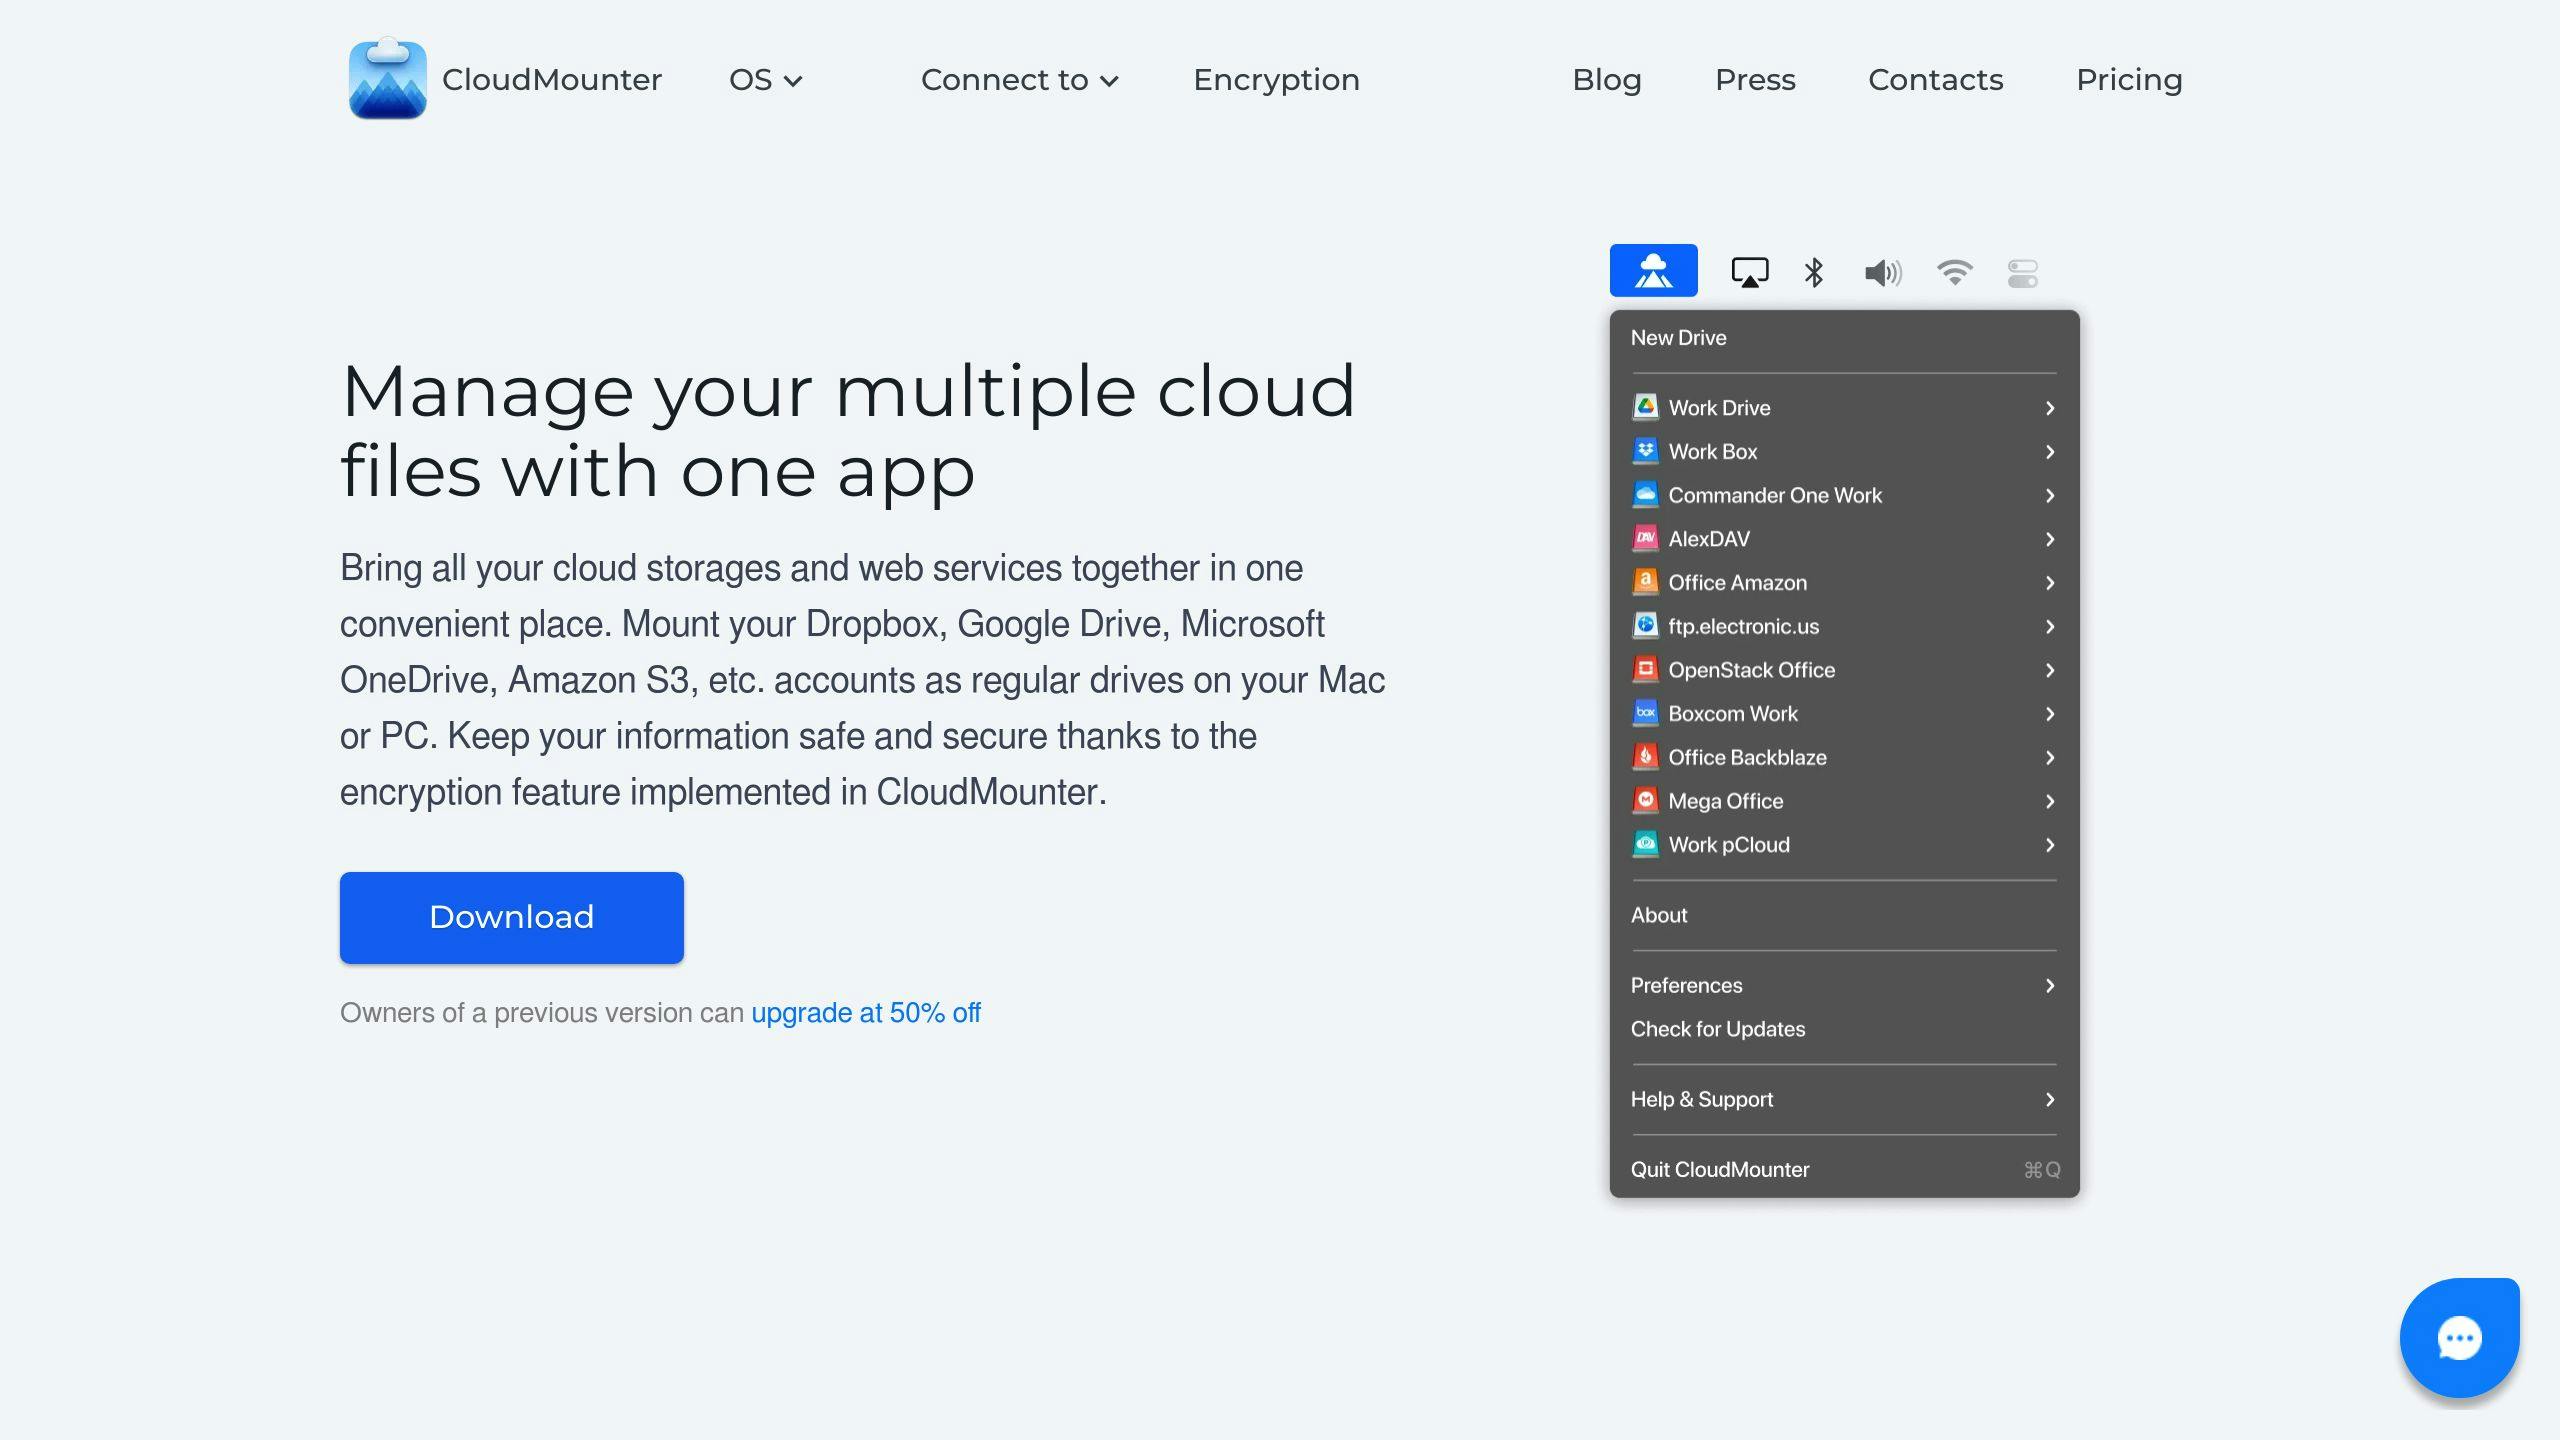Click the Work Drive label

(1719, 408)
